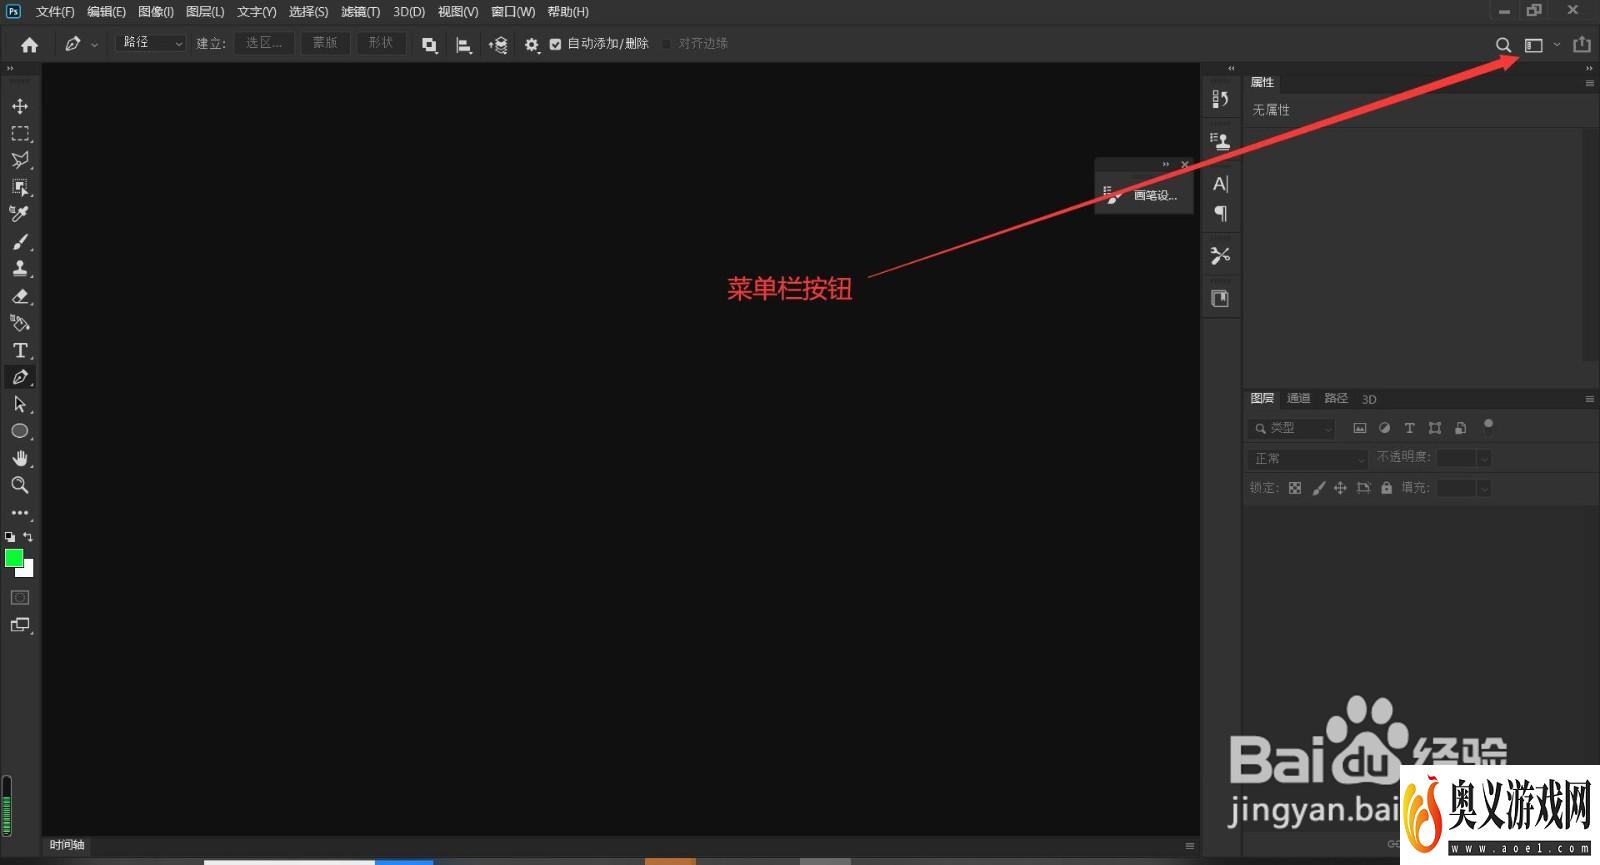Toggle lock all padlock icon
The image size is (1600, 865).
pos(1386,488)
